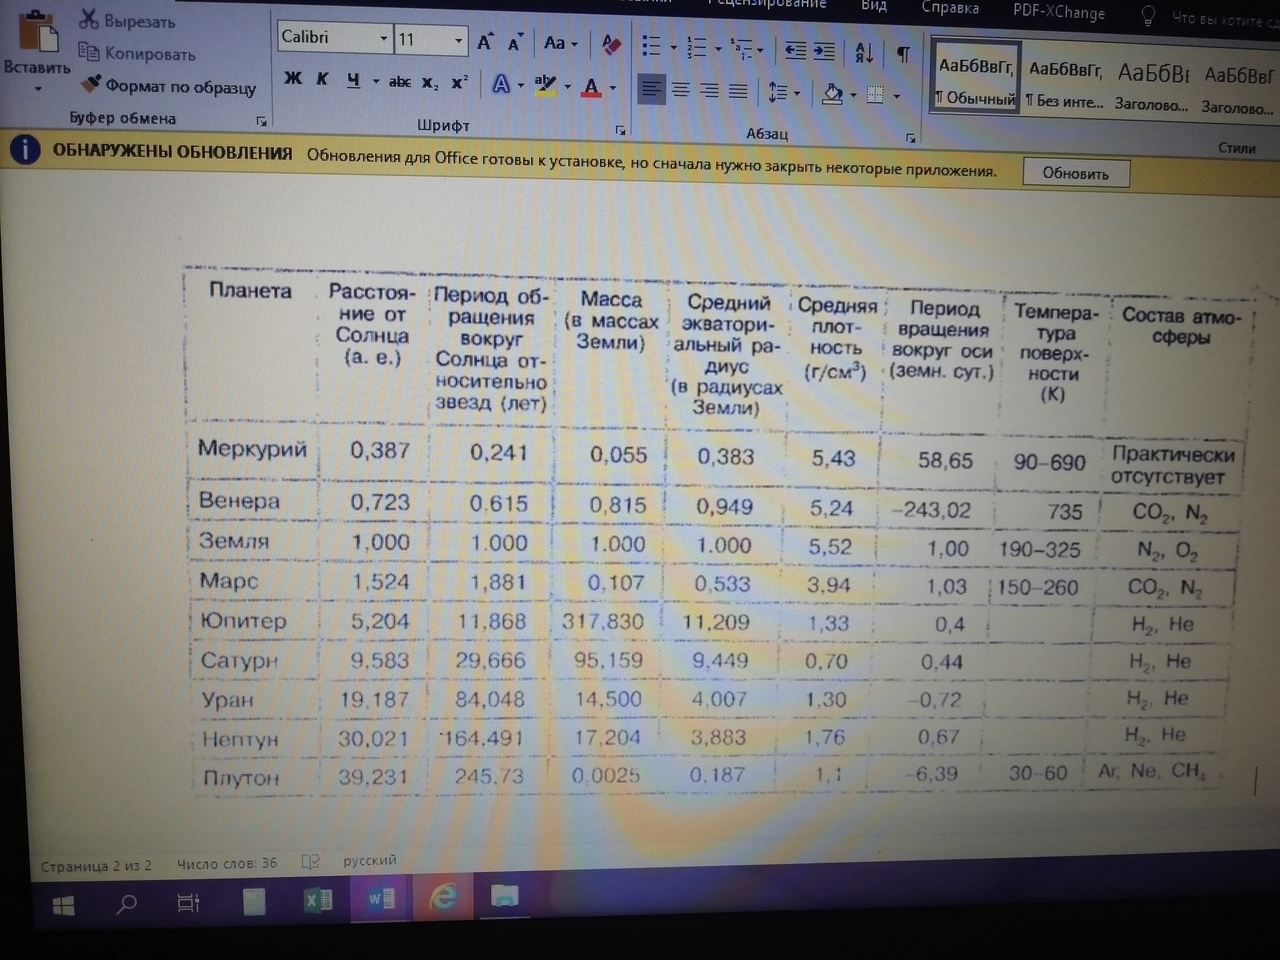Image resolution: width=1280 pixels, height=960 pixels.
Task: Toggle underline (Ч) formatting
Action: pos(353,80)
